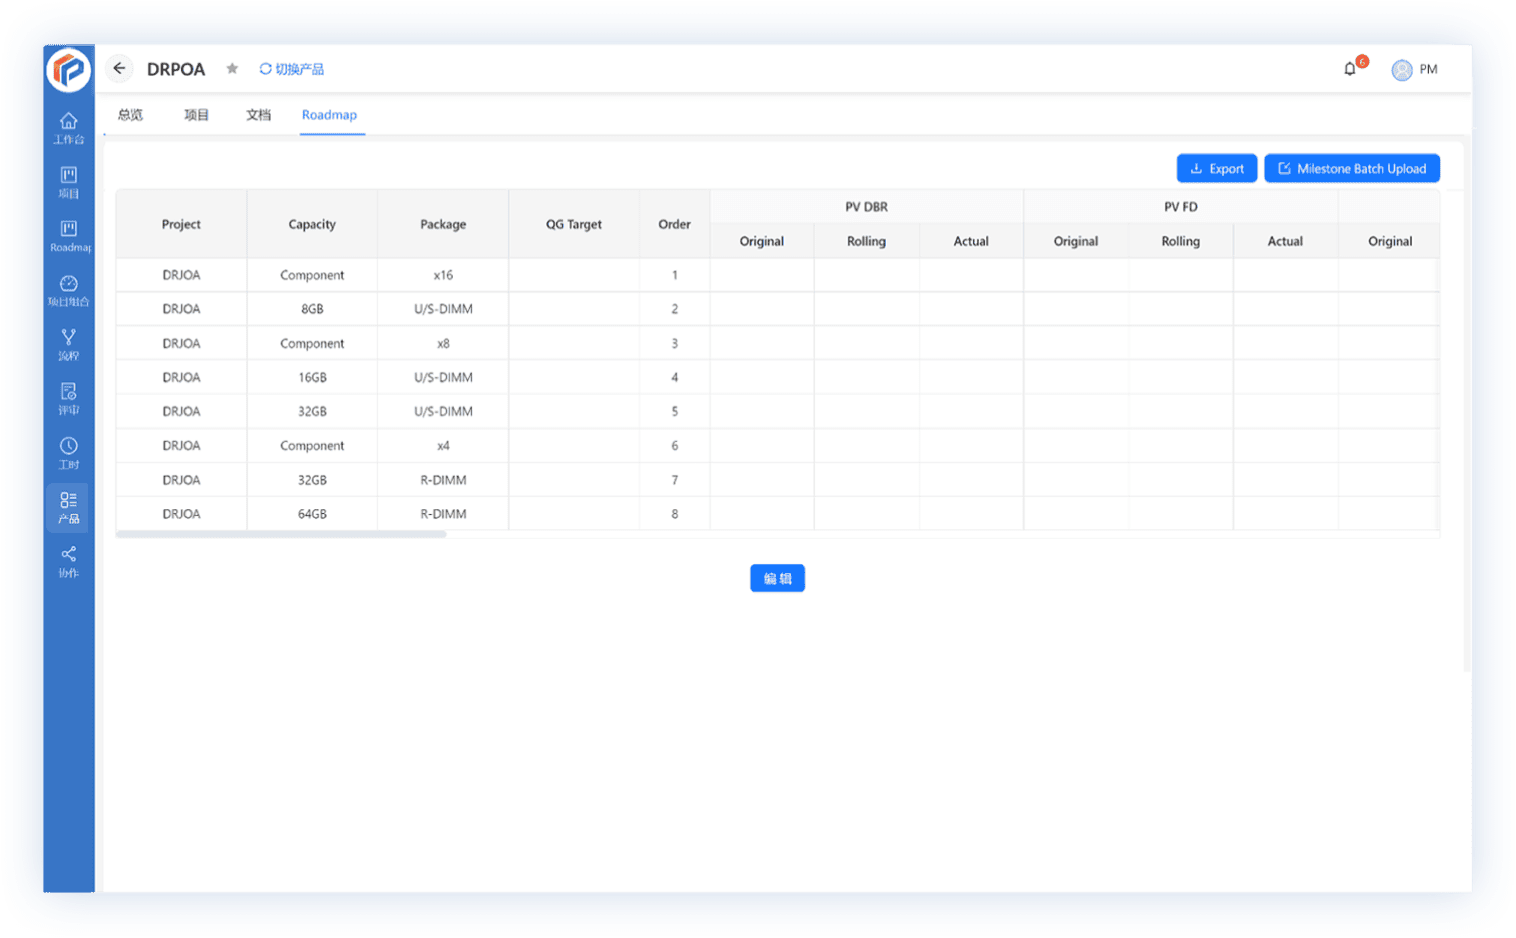Select the Roadmap tab
1516x938 pixels.
point(329,115)
